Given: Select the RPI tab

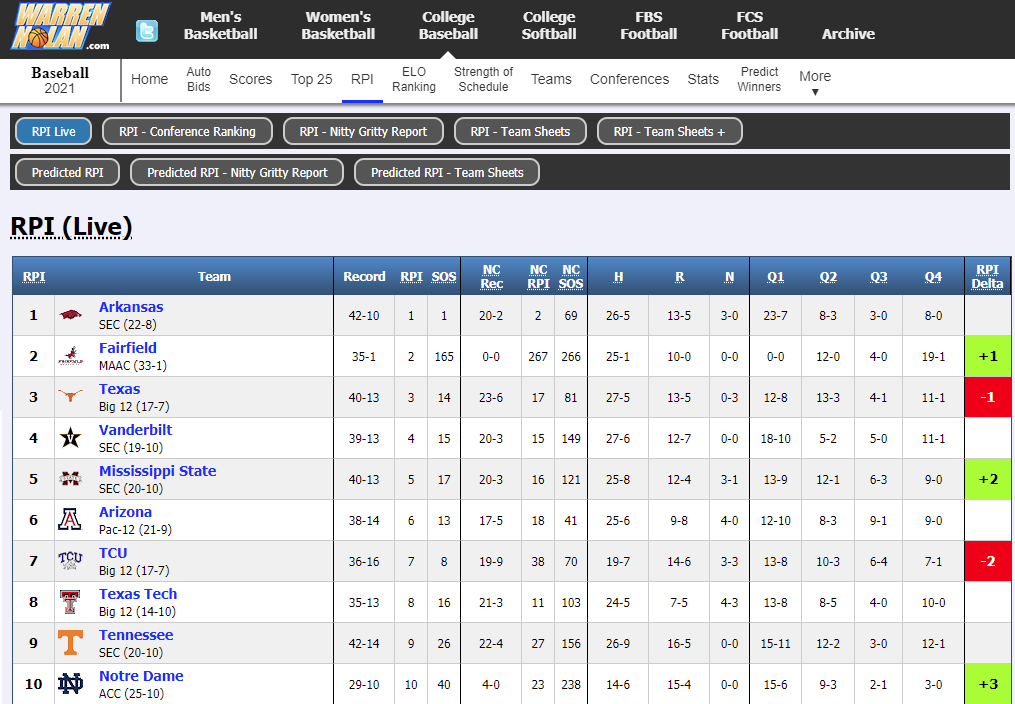Looking at the screenshot, I should (362, 79).
